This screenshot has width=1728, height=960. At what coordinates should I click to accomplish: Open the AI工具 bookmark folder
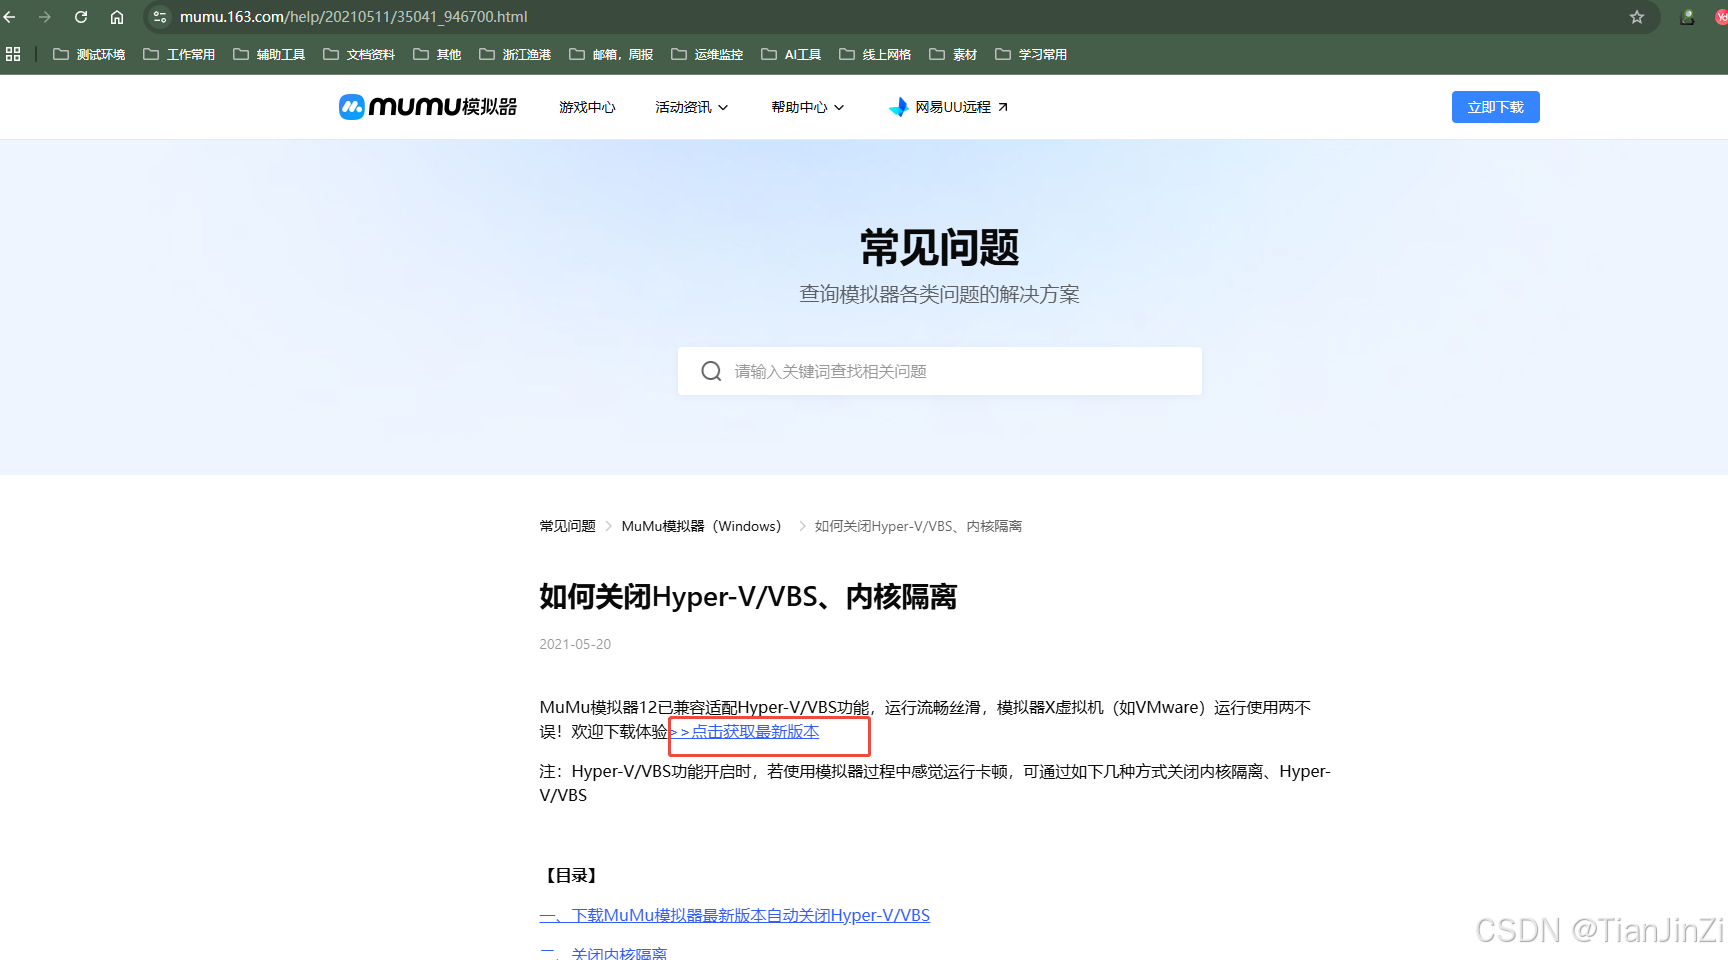(791, 54)
